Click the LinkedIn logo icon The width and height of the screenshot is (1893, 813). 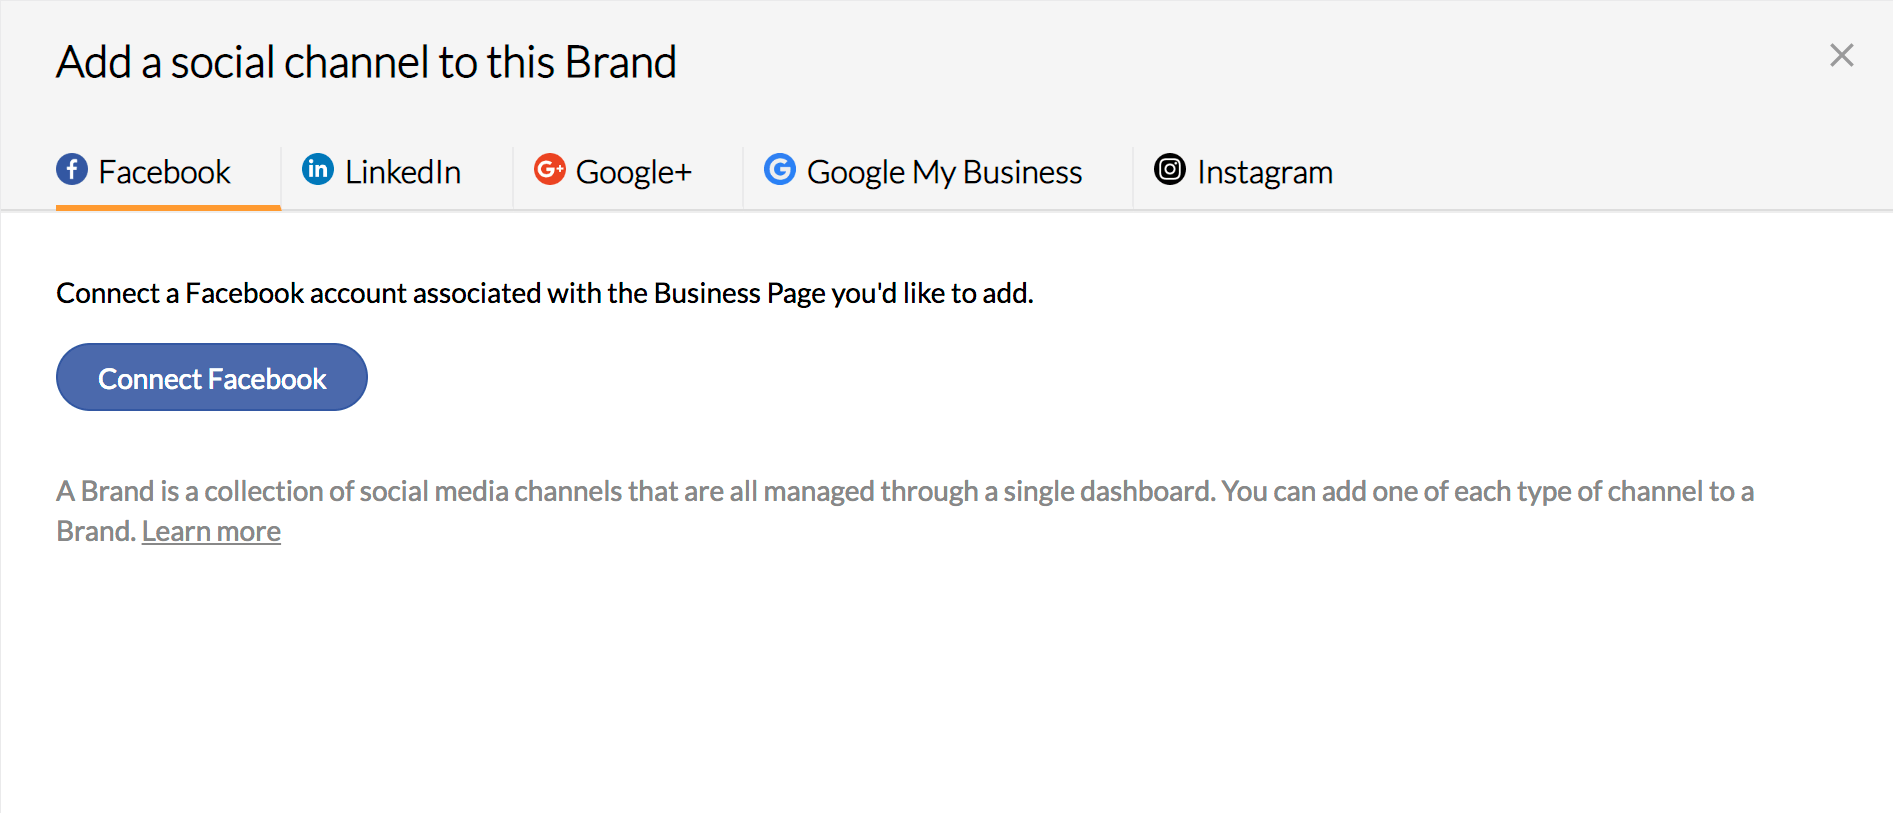click(318, 170)
